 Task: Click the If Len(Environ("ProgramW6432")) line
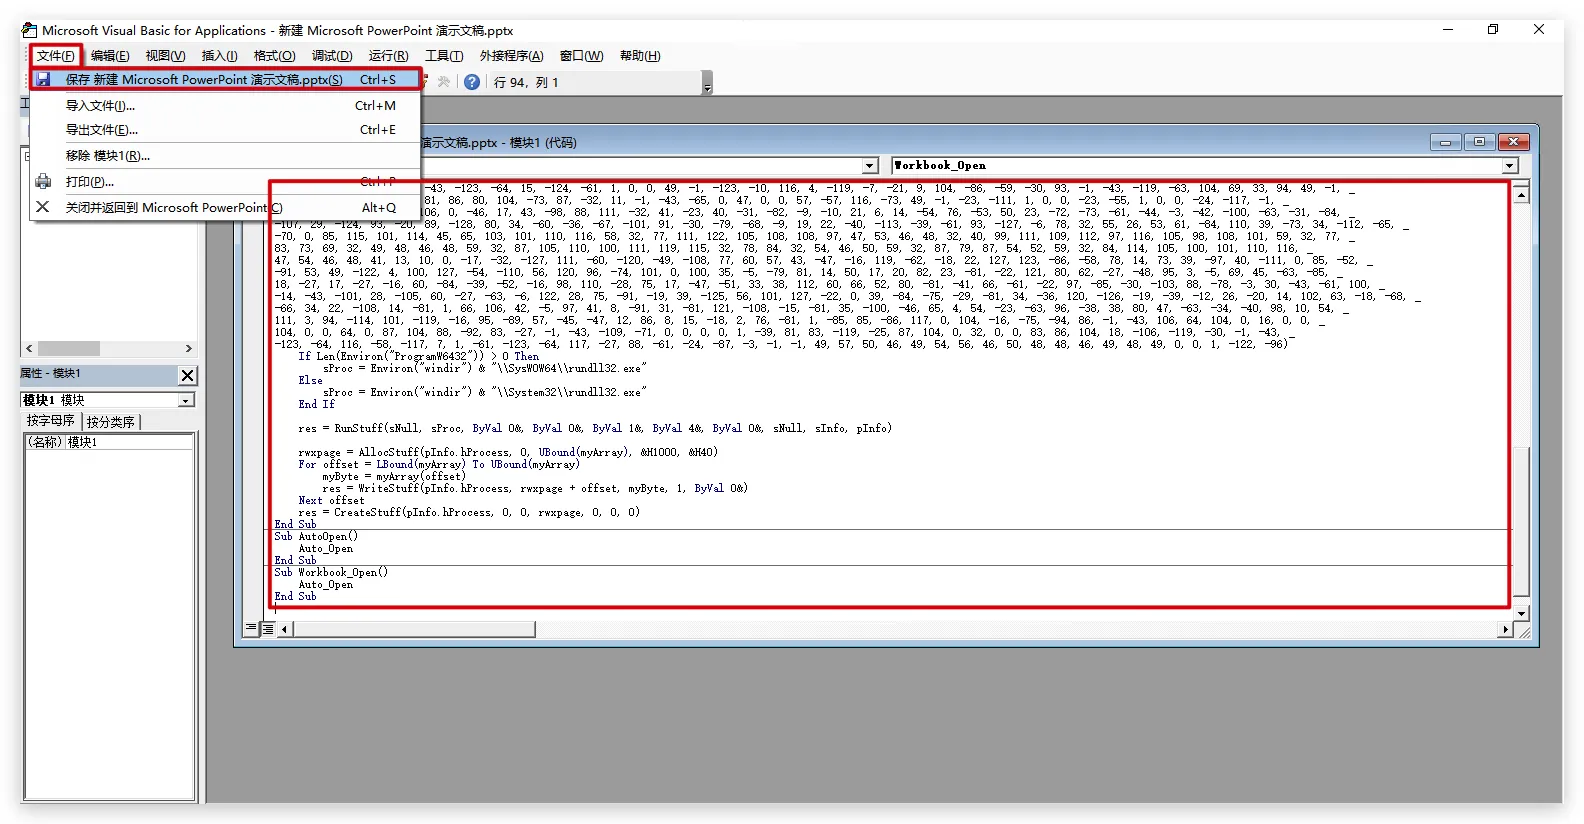pos(418,356)
